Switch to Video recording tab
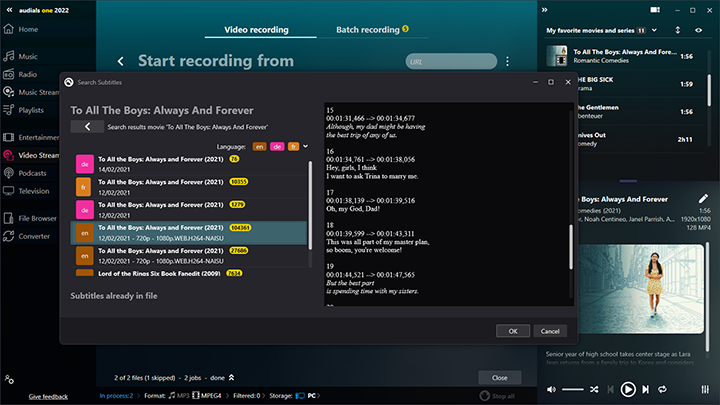 pos(256,30)
